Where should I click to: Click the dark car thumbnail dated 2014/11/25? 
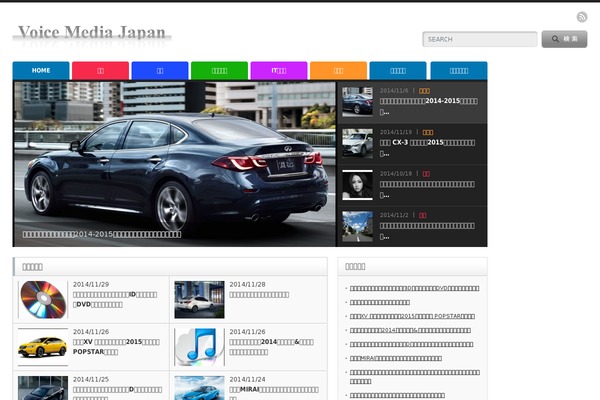[x=43, y=388]
